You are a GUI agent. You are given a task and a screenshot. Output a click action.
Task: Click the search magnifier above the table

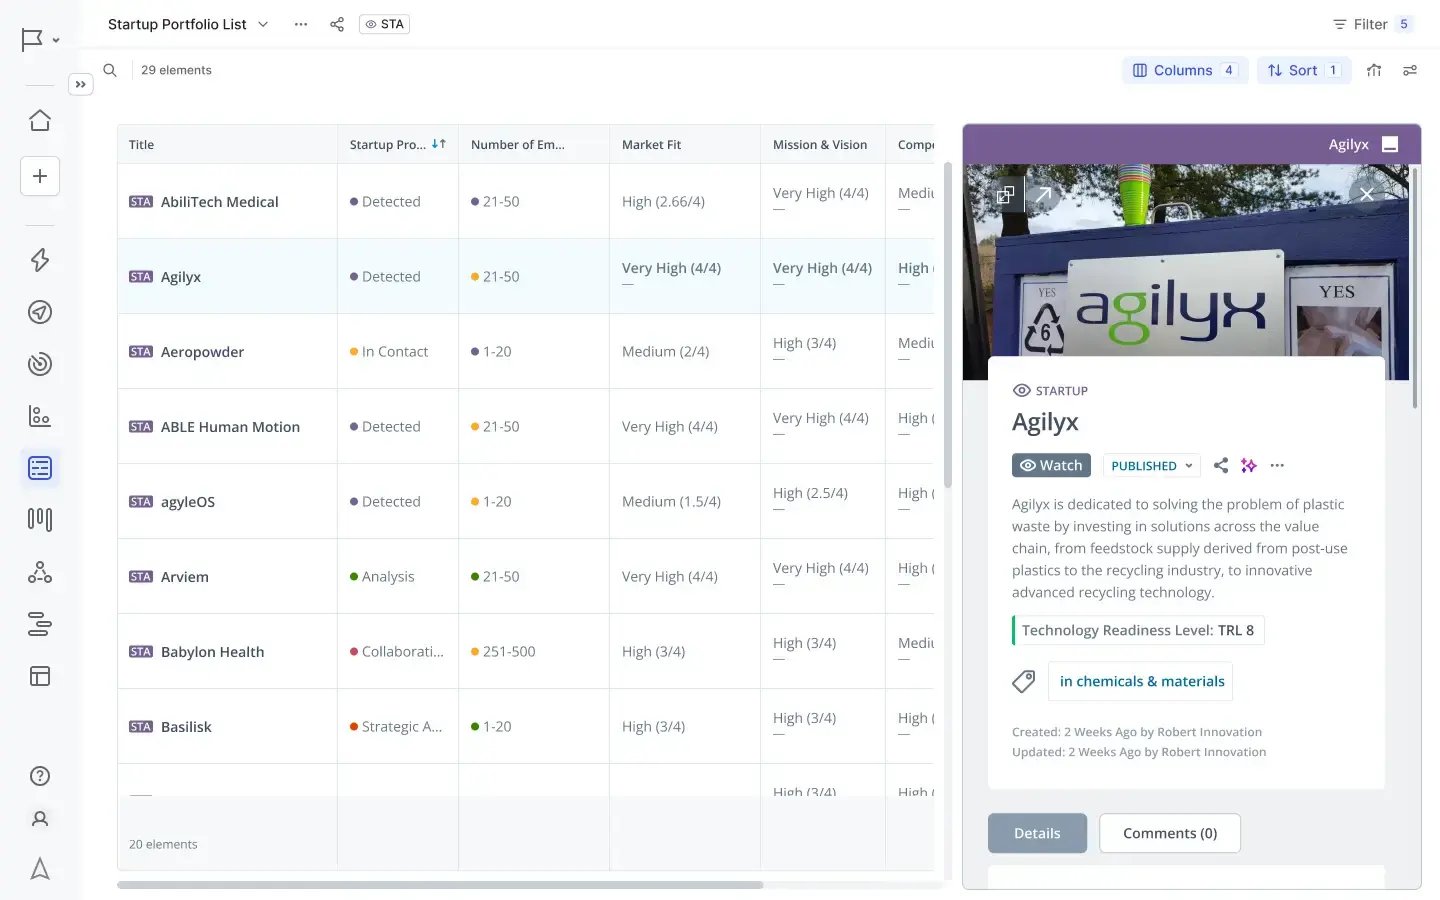coord(110,70)
